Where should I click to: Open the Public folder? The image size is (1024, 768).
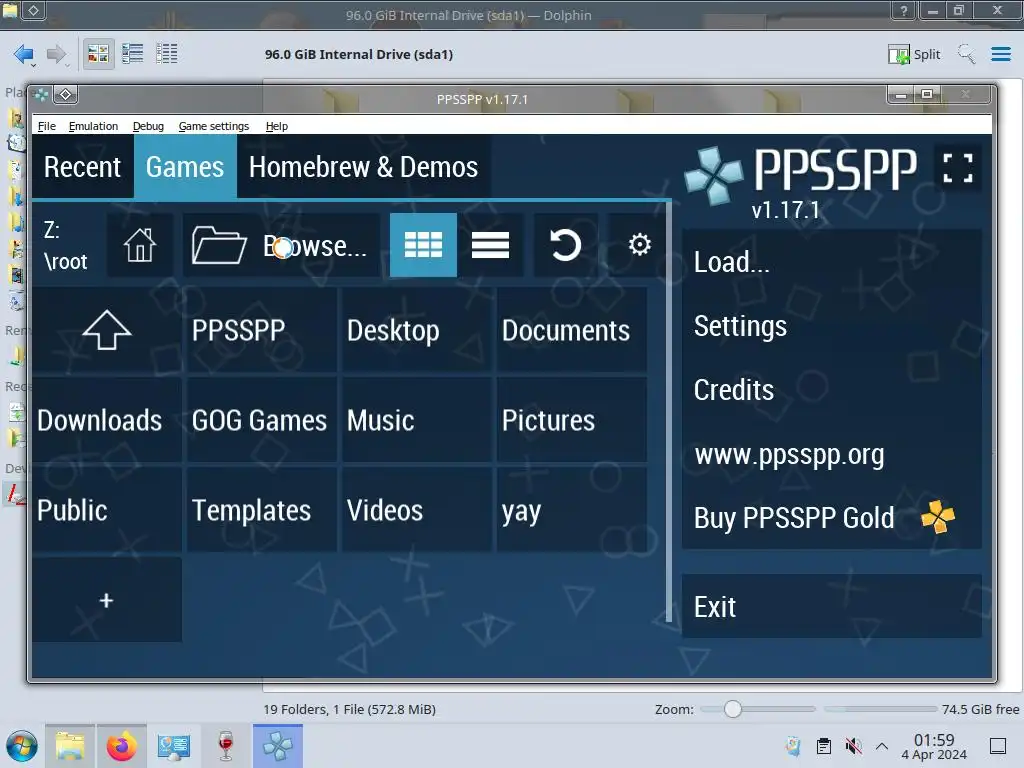click(x=106, y=510)
